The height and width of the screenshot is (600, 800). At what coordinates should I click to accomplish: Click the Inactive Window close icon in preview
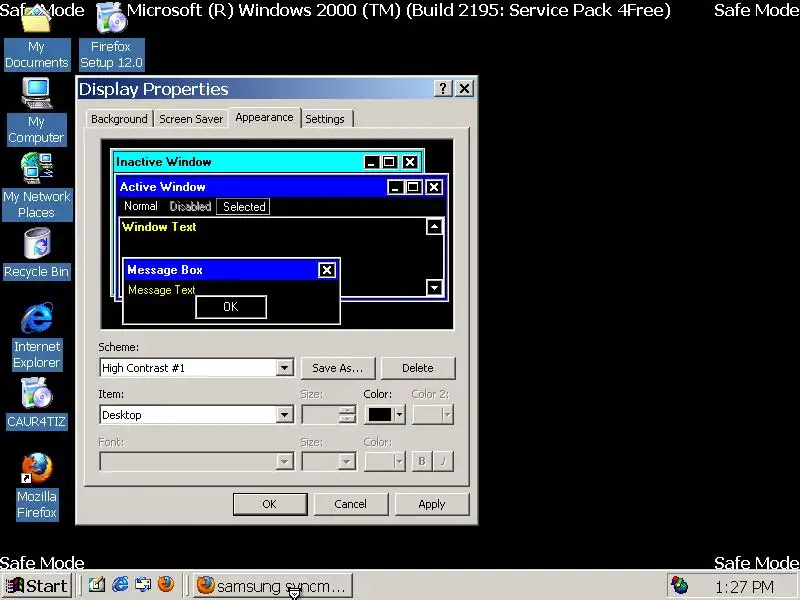tap(410, 162)
